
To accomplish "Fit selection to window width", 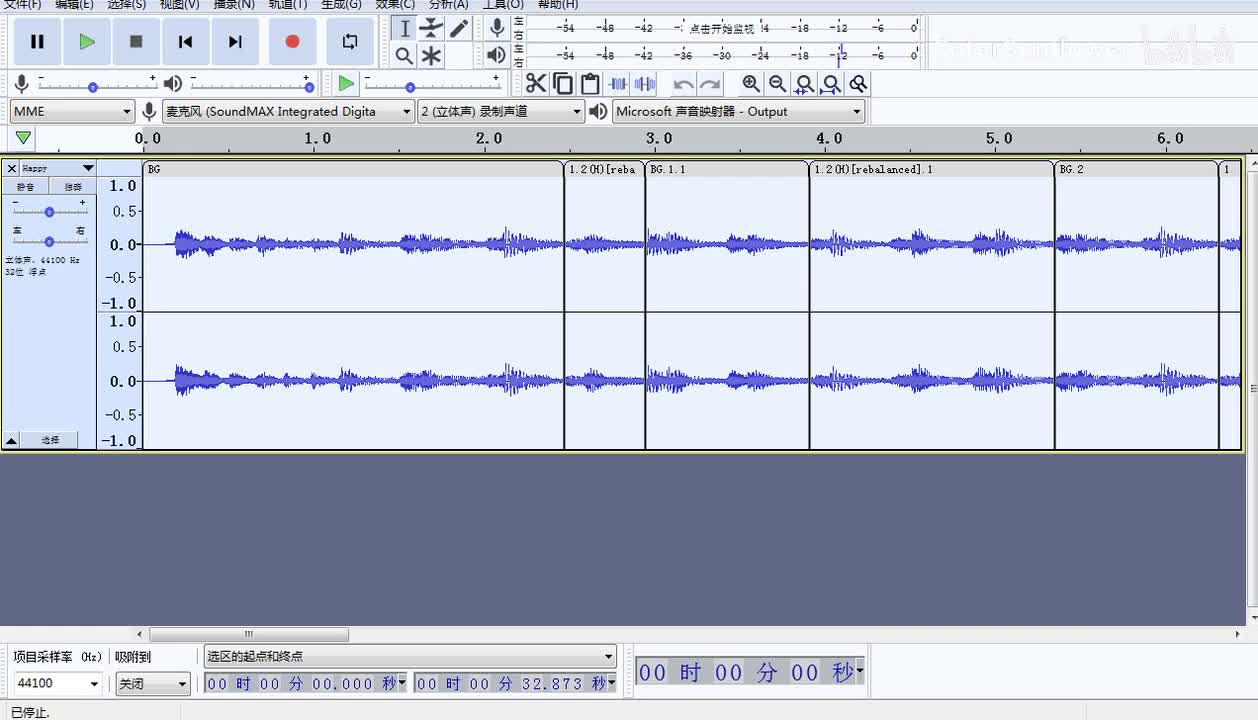I will 804,84.
